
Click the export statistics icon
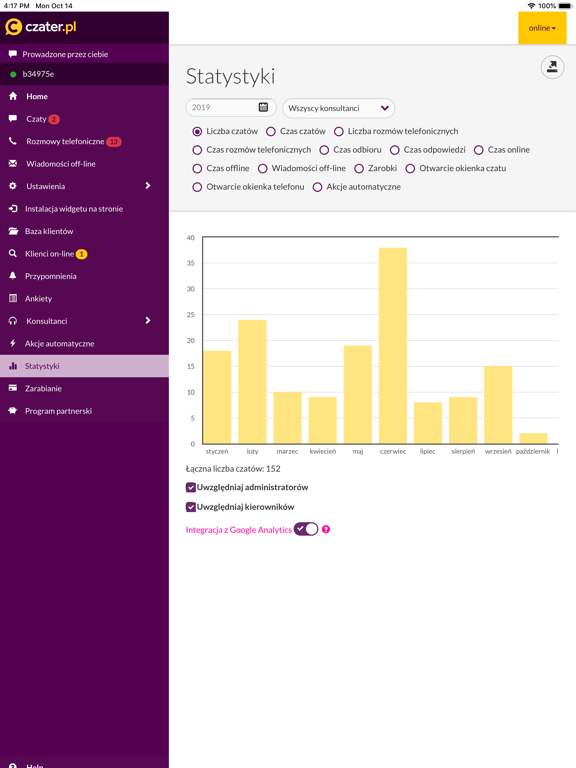coord(552,67)
